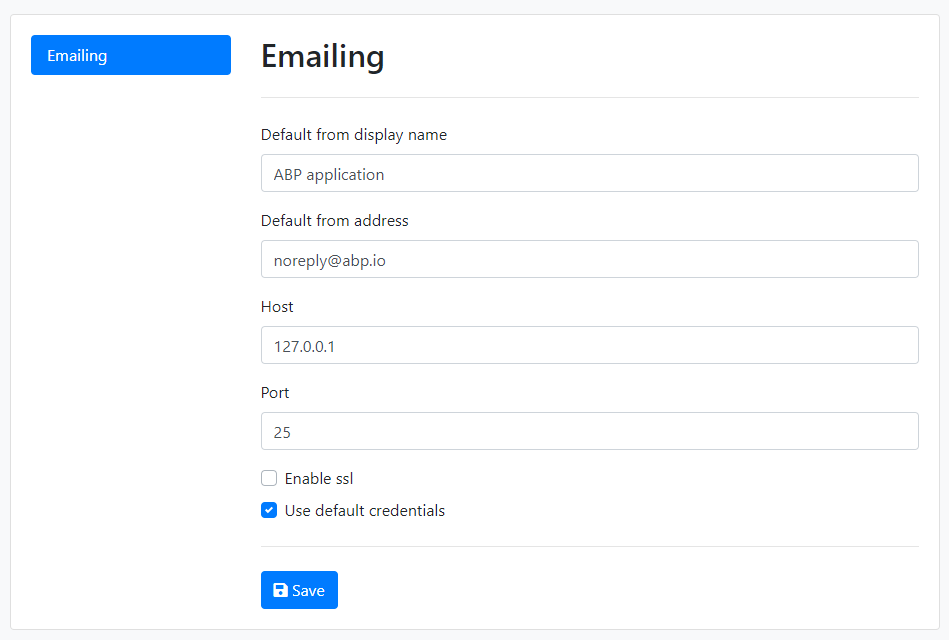Uncheck Use default credentials
Viewport: 949px width, 640px height.
pos(268,510)
